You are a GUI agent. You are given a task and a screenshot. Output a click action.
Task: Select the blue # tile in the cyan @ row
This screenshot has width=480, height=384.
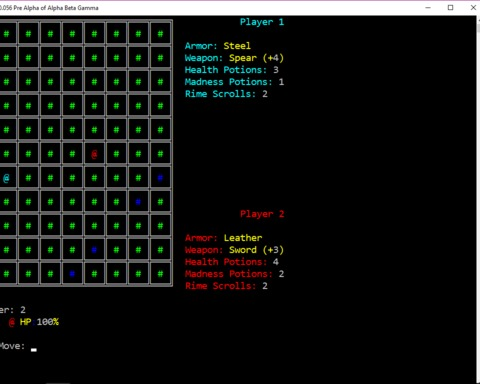click(x=160, y=178)
